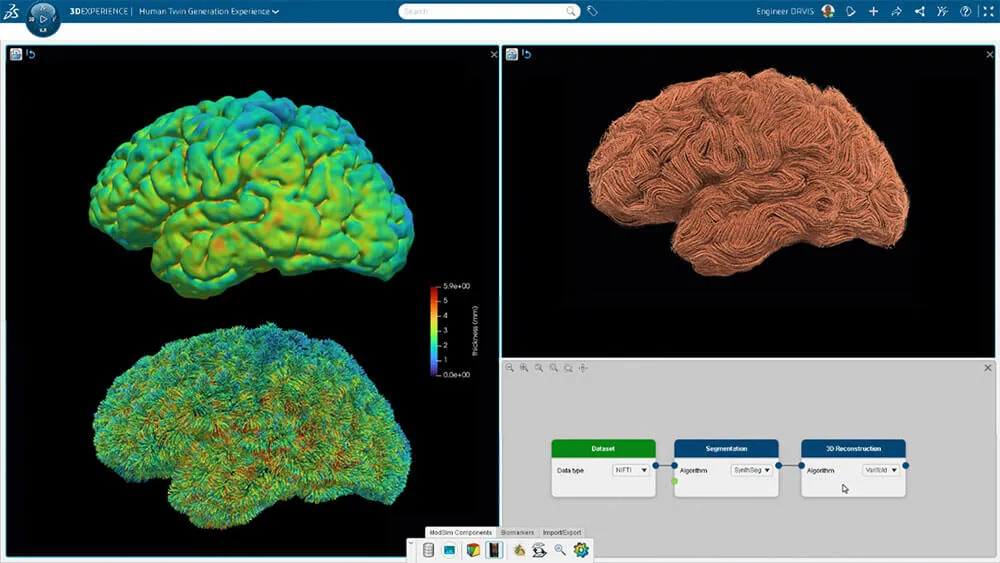Image resolution: width=1000 pixels, height=563 pixels.
Task: Click the save-view icon in right viewer
Action: 511,54
